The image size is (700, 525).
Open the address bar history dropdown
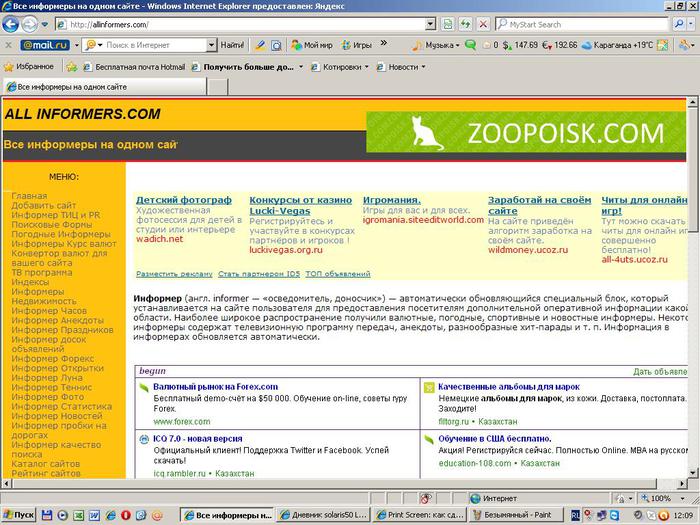(x=430, y=24)
